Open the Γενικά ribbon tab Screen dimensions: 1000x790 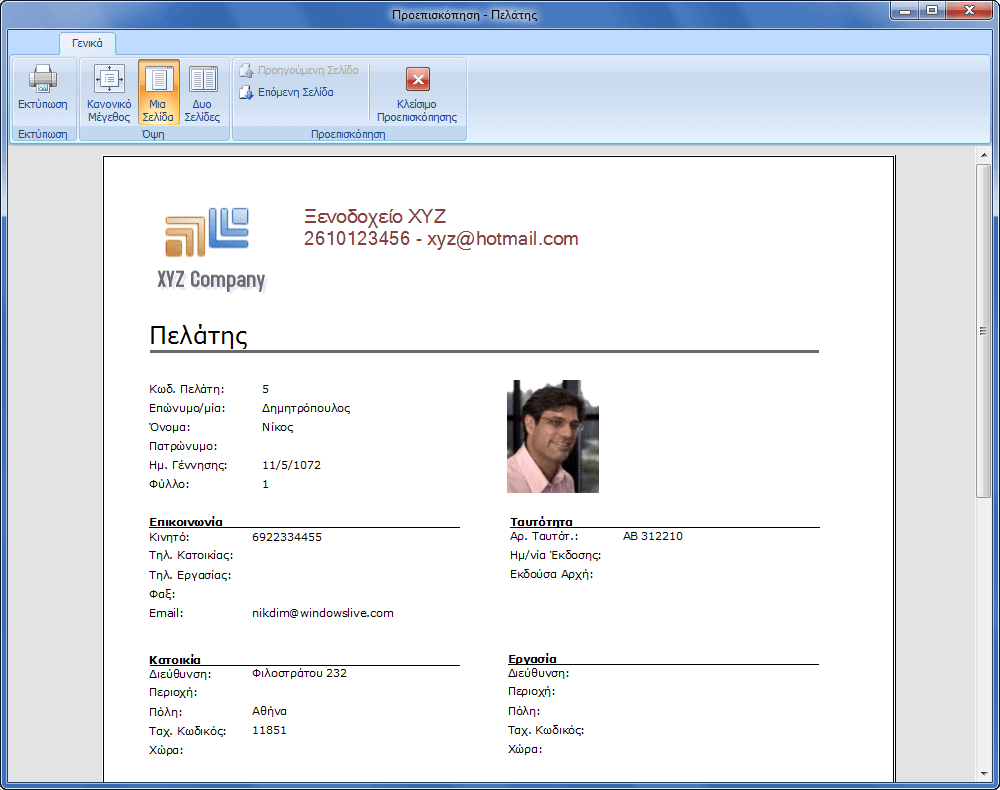click(87, 44)
